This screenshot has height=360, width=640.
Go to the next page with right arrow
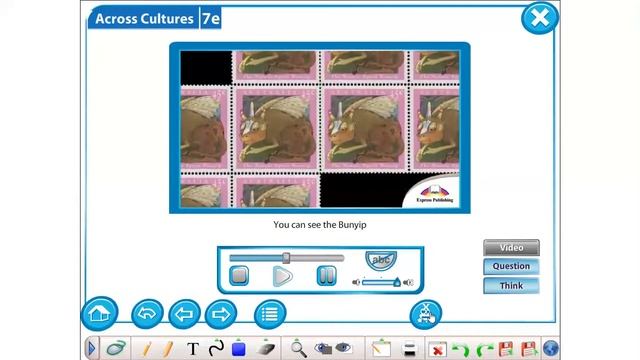221,314
